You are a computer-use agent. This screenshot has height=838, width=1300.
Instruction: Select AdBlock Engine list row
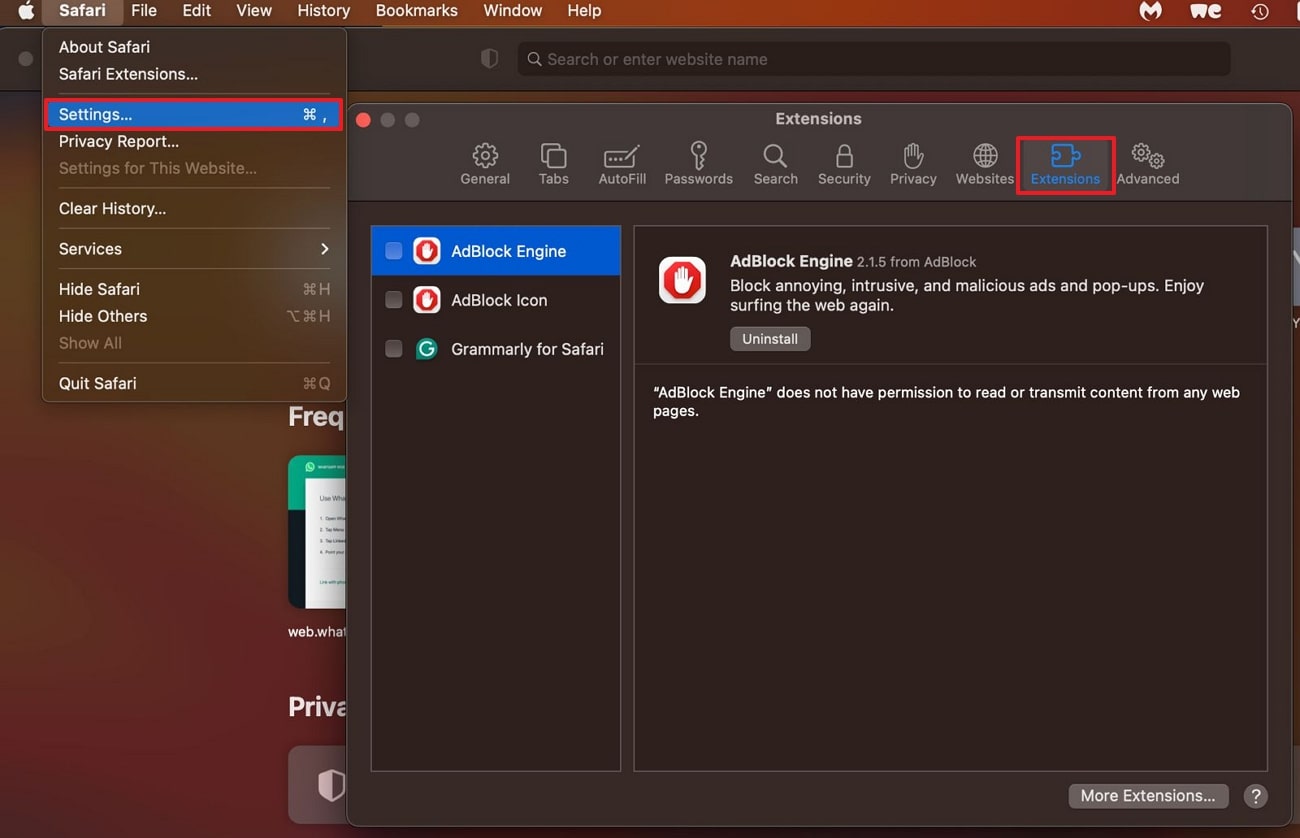click(496, 251)
